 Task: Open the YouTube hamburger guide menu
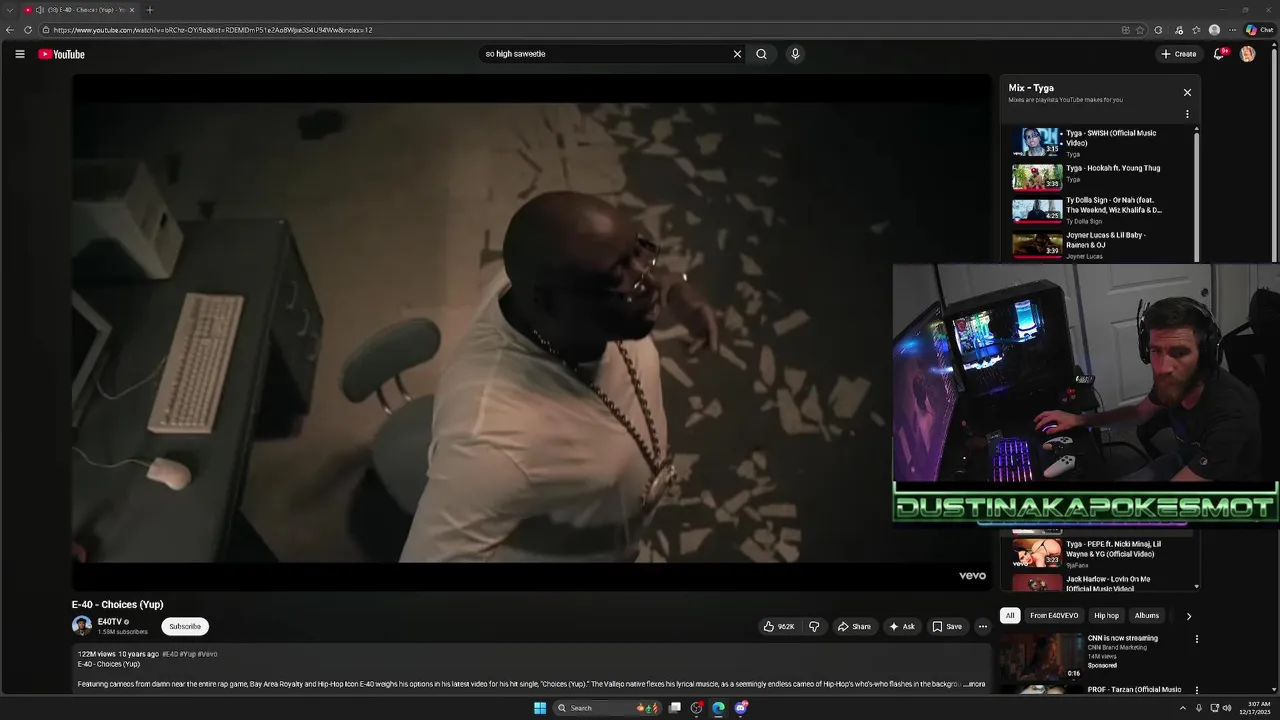pos(20,54)
